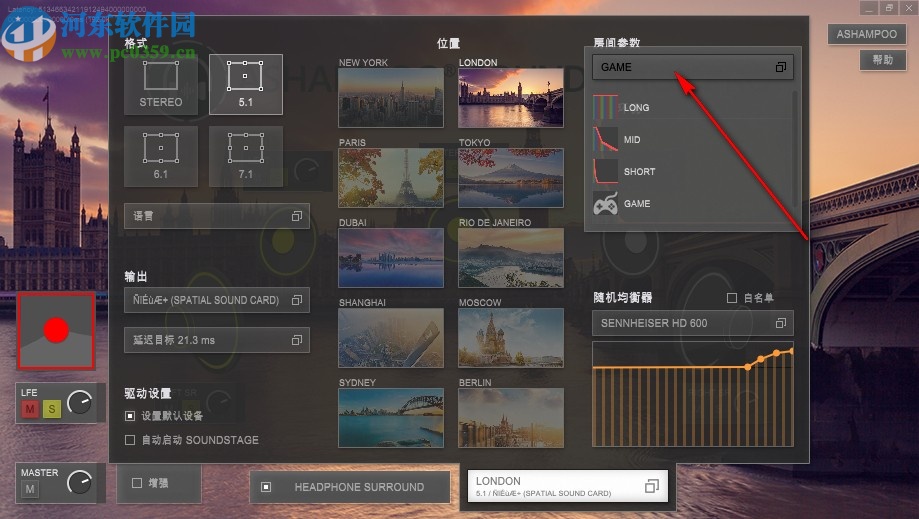Mute the LFE channel (M)

30,408
